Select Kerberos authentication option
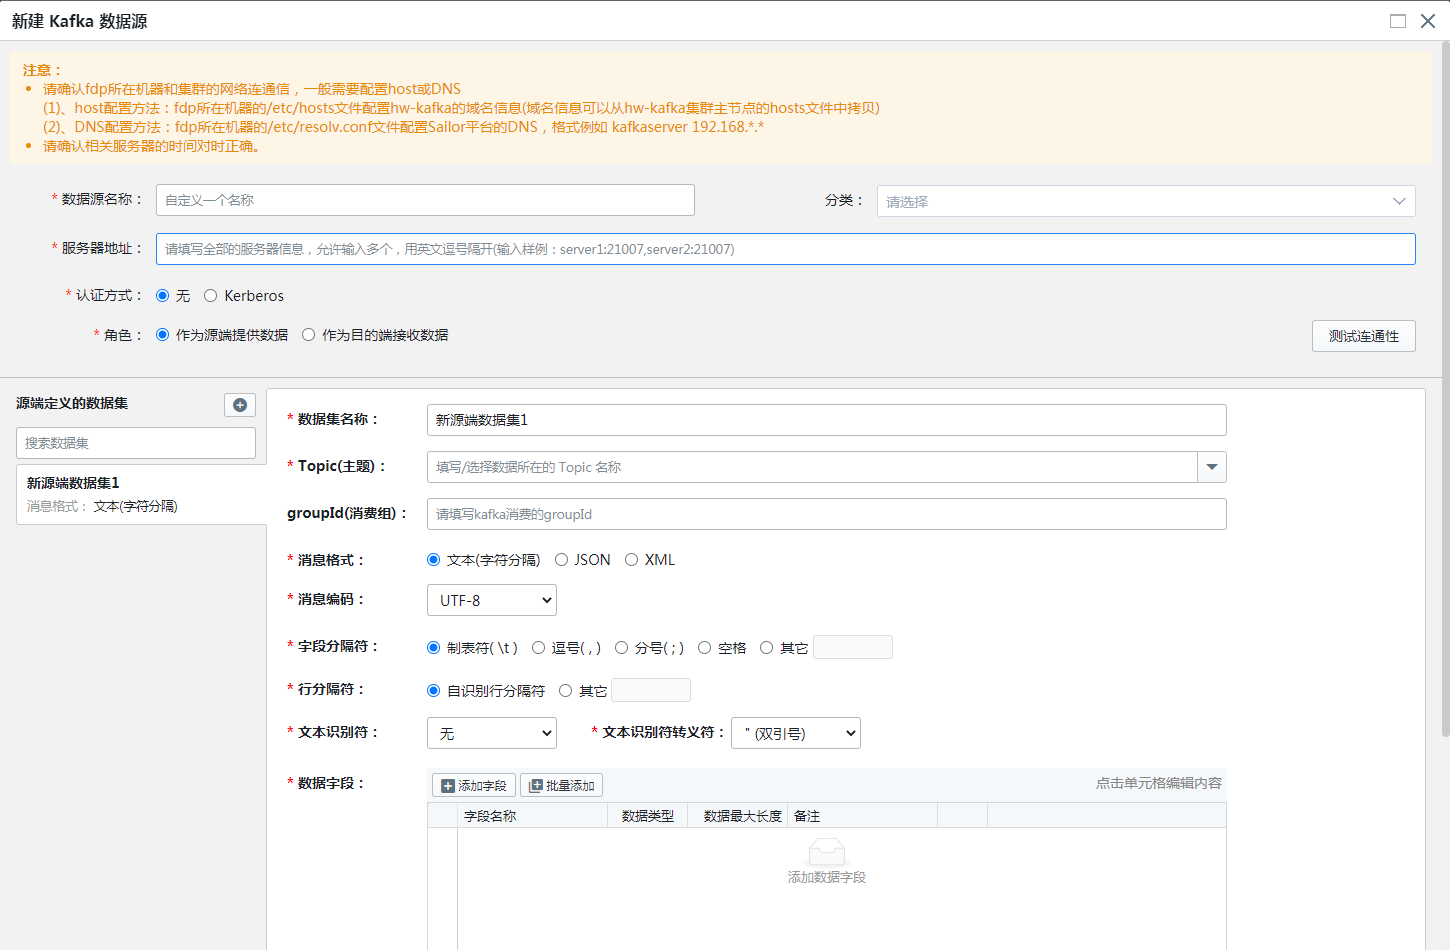The width and height of the screenshot is (1450, 950). pos(211,296)
